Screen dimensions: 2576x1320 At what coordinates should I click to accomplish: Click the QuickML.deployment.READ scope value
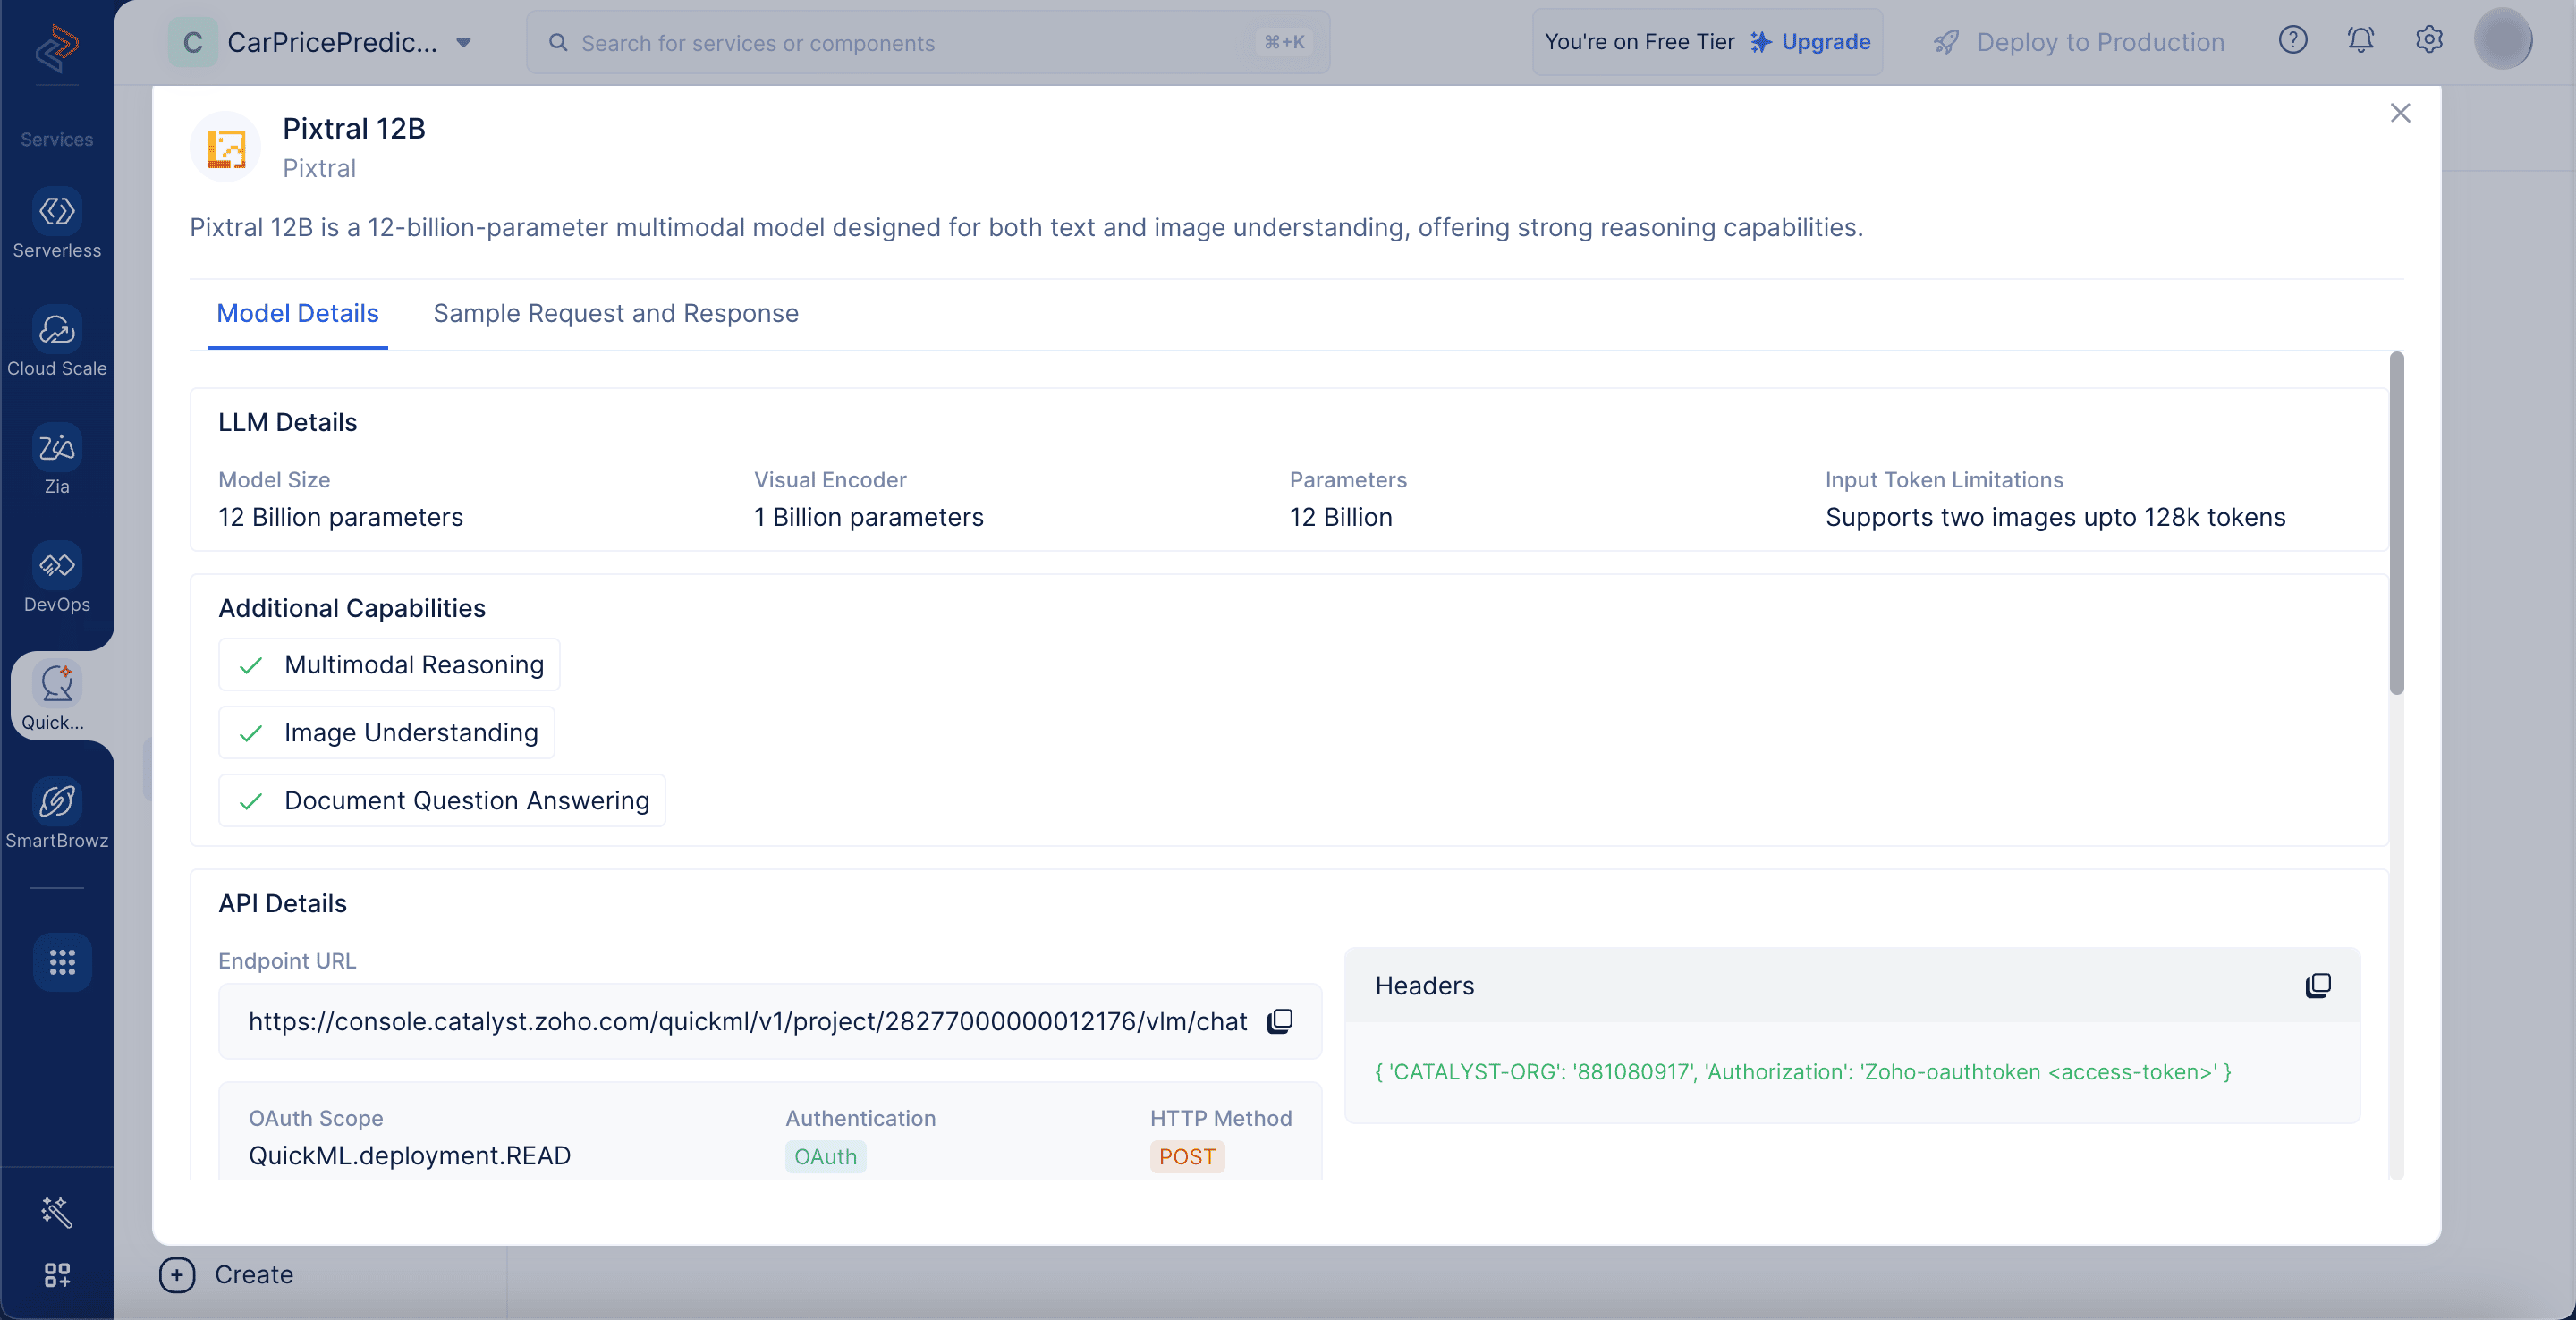click(x=410, y=1155)
